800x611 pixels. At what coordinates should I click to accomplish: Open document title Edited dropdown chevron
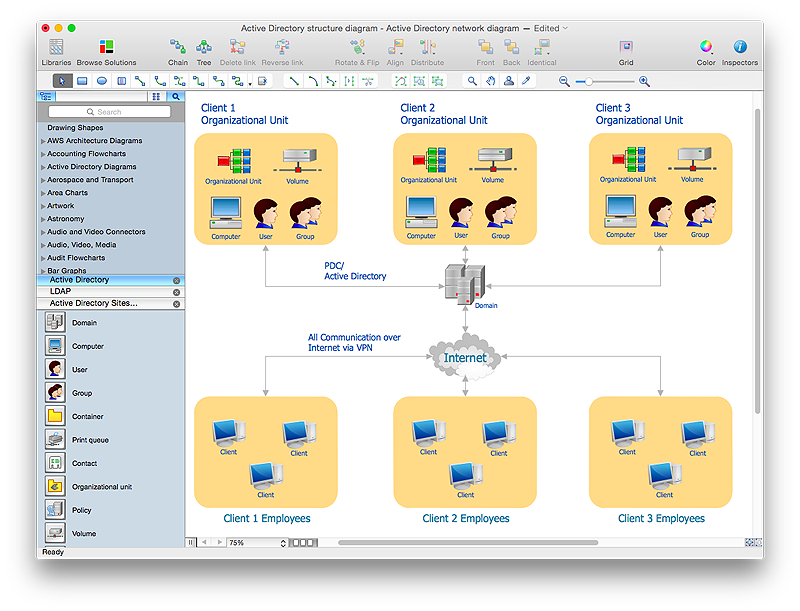point(565,29)
